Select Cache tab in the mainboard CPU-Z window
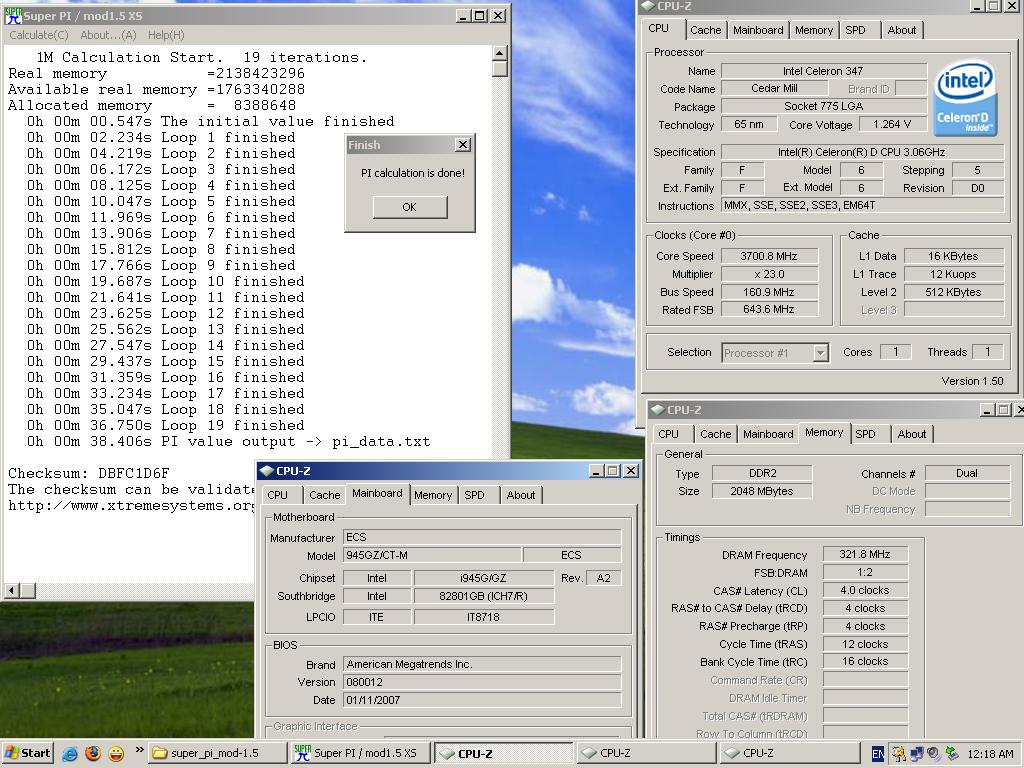The image size is (1024, 768). click(325, 495)
